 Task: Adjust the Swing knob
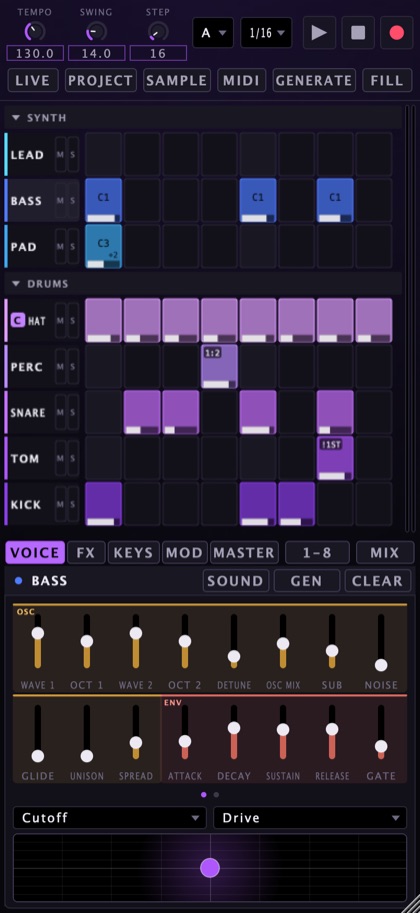[x=96, y=31]
